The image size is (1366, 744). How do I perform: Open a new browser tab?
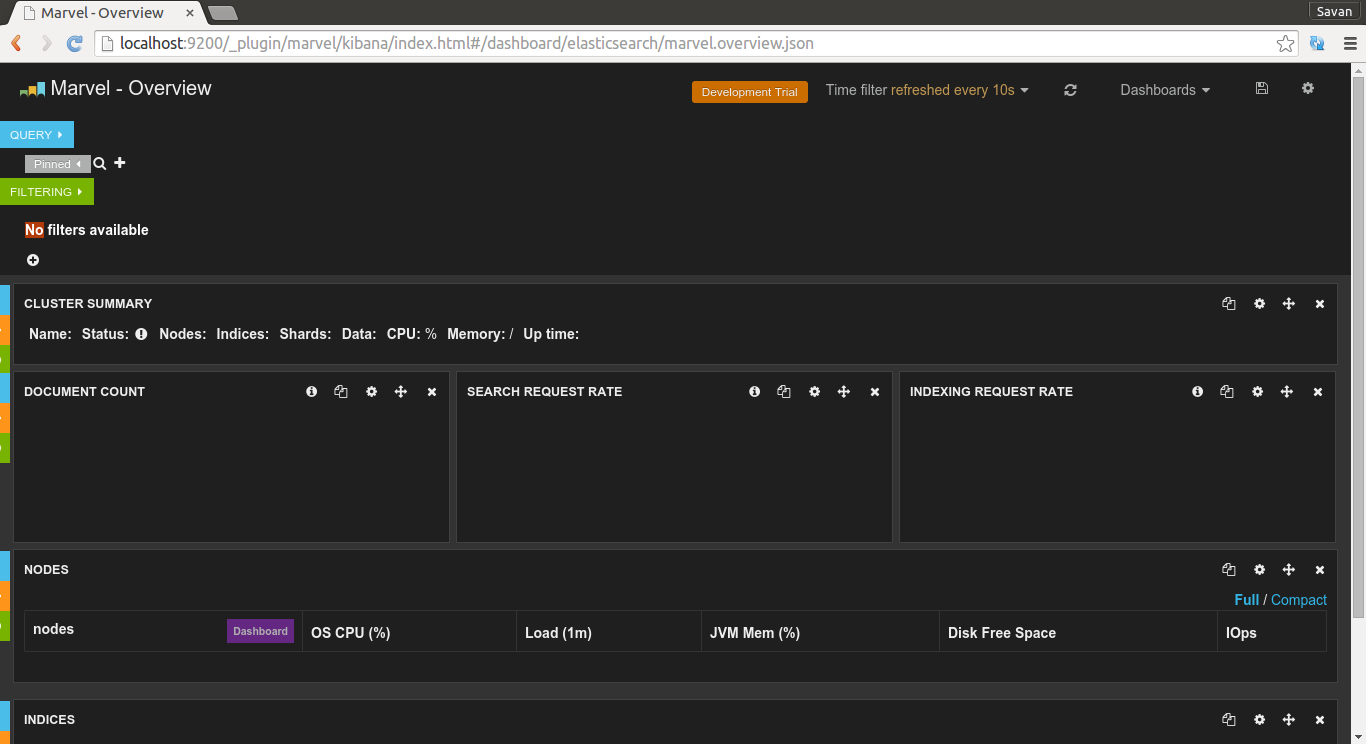[x=222, y=13]
